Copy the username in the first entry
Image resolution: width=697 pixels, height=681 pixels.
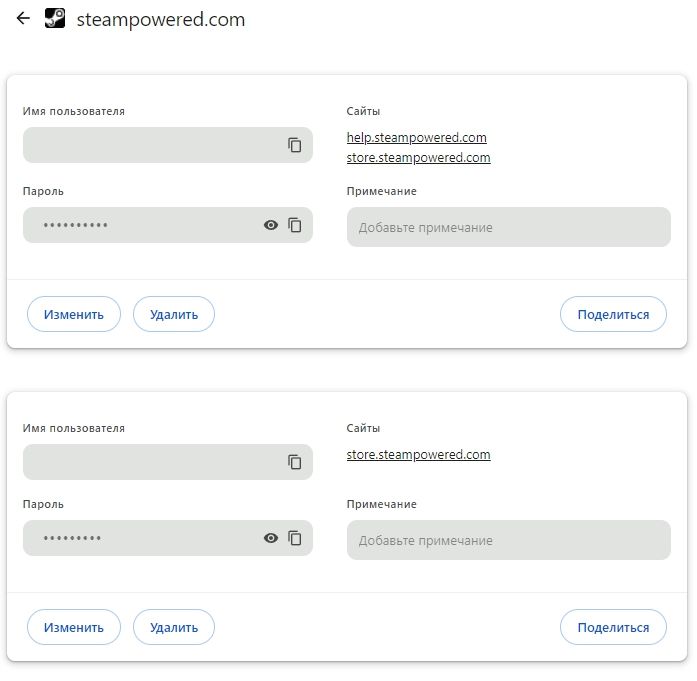coord(295,145)
